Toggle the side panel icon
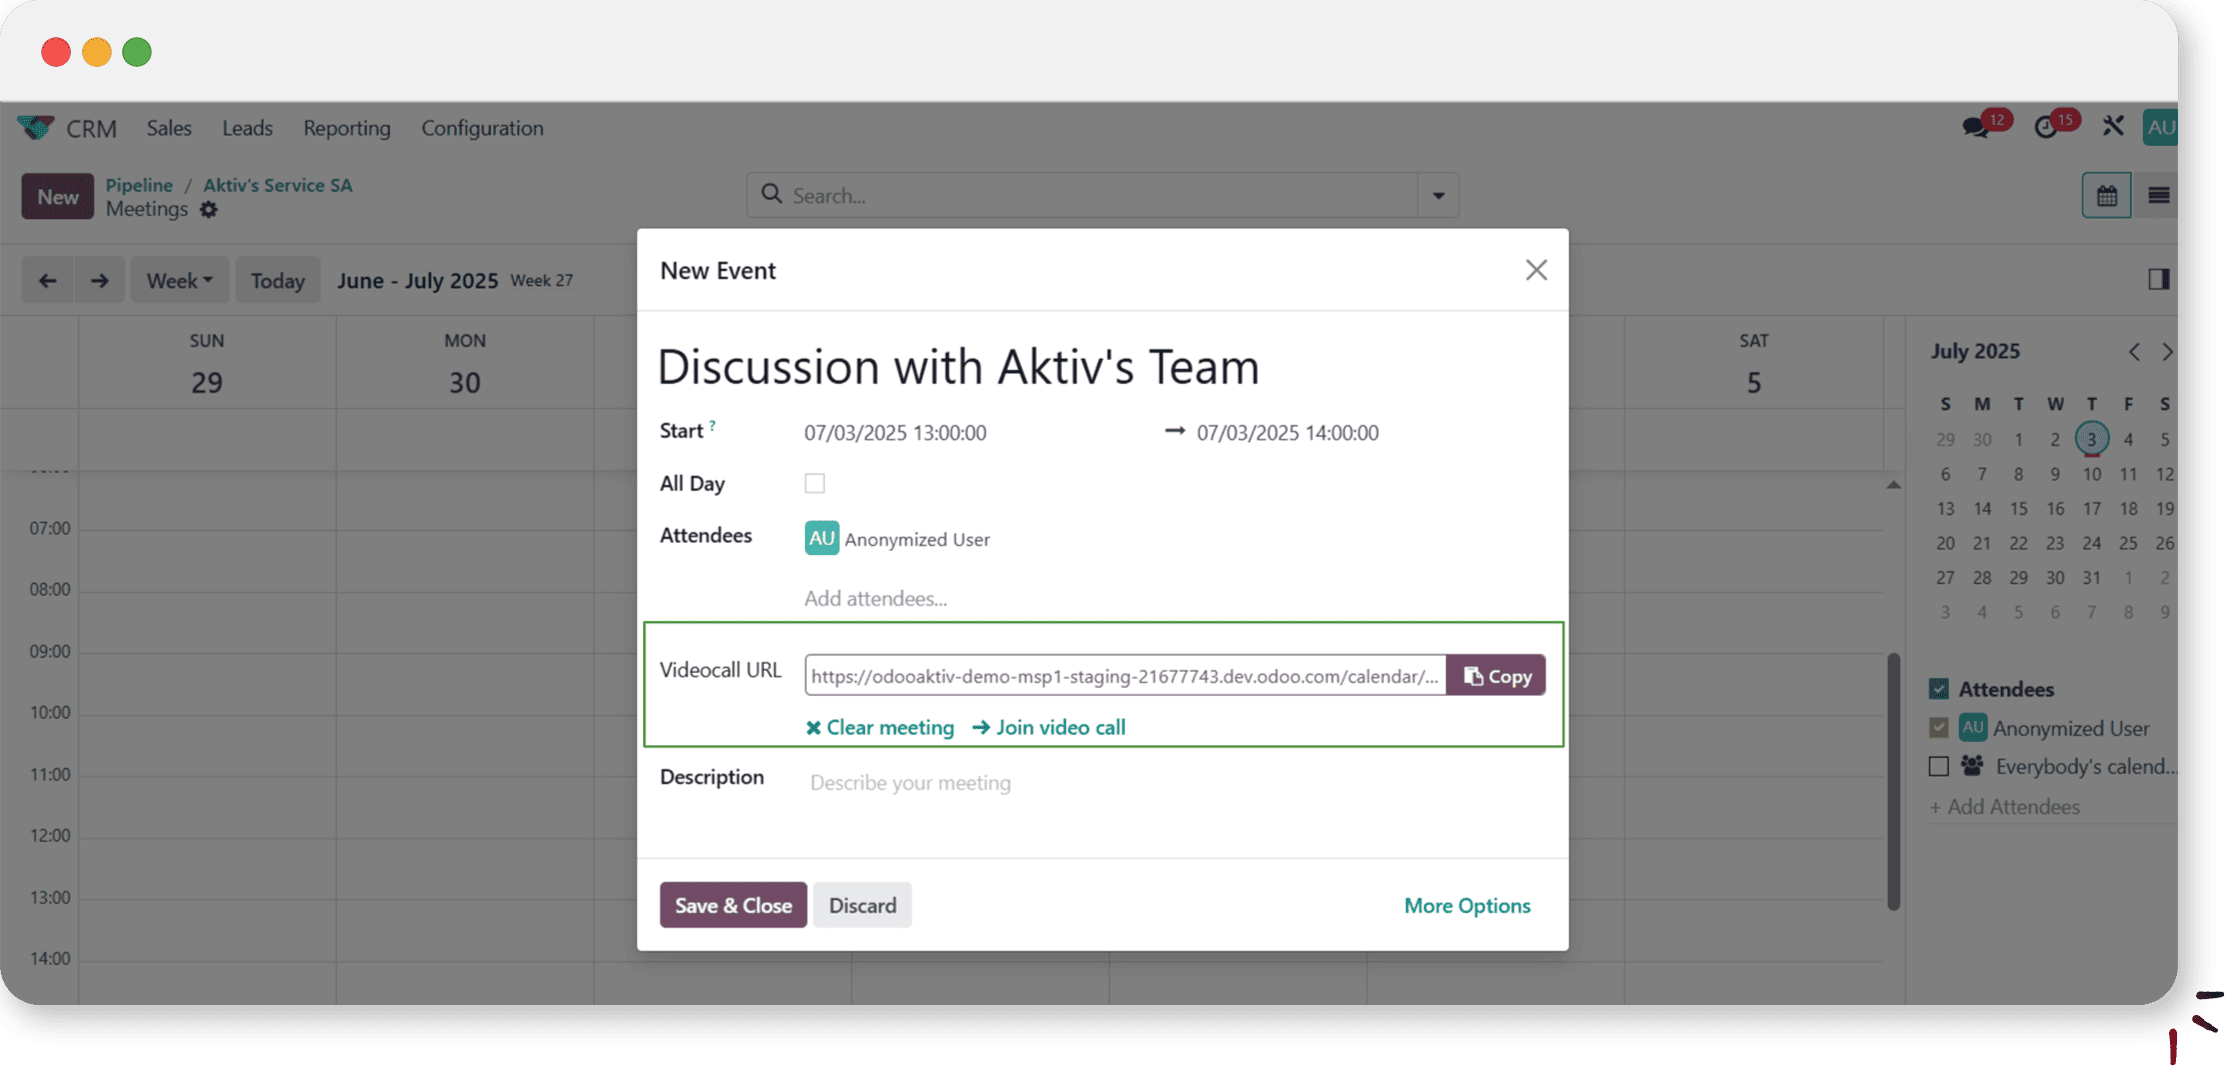Image resolution: width=2225 pixels, height=1067 pixels. 2158,279
